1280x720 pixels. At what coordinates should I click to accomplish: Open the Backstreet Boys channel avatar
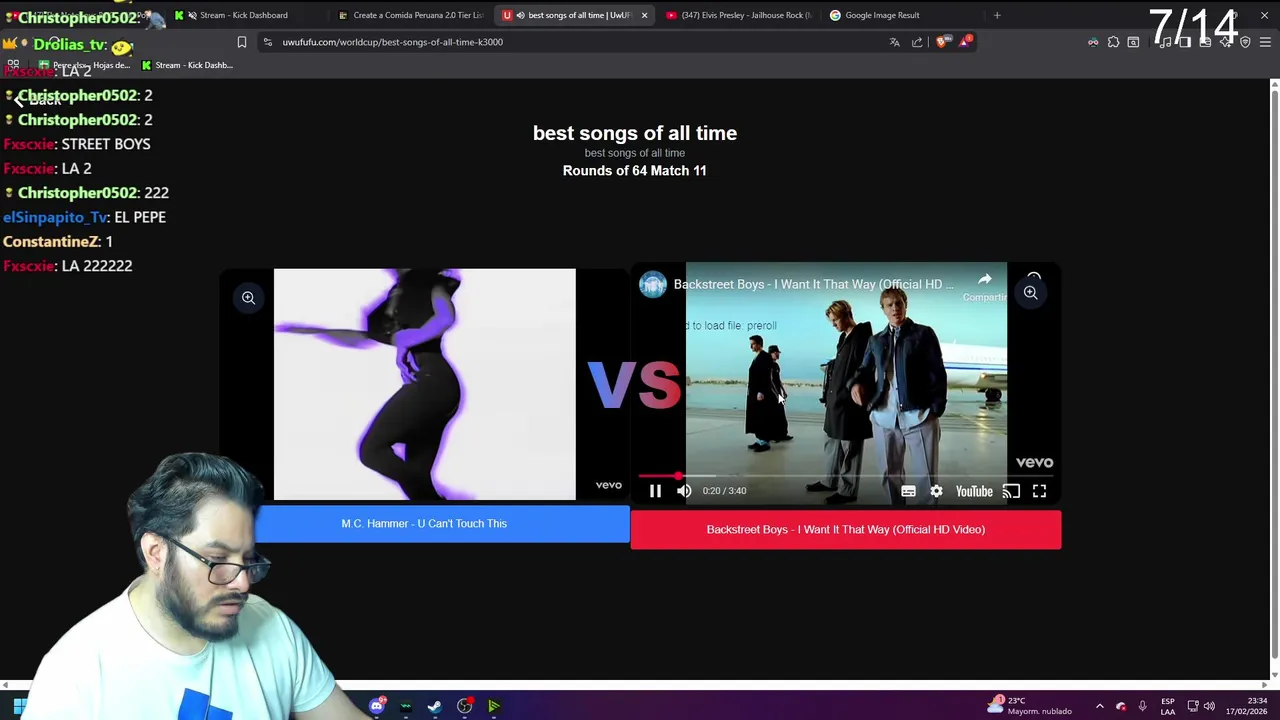653,284
